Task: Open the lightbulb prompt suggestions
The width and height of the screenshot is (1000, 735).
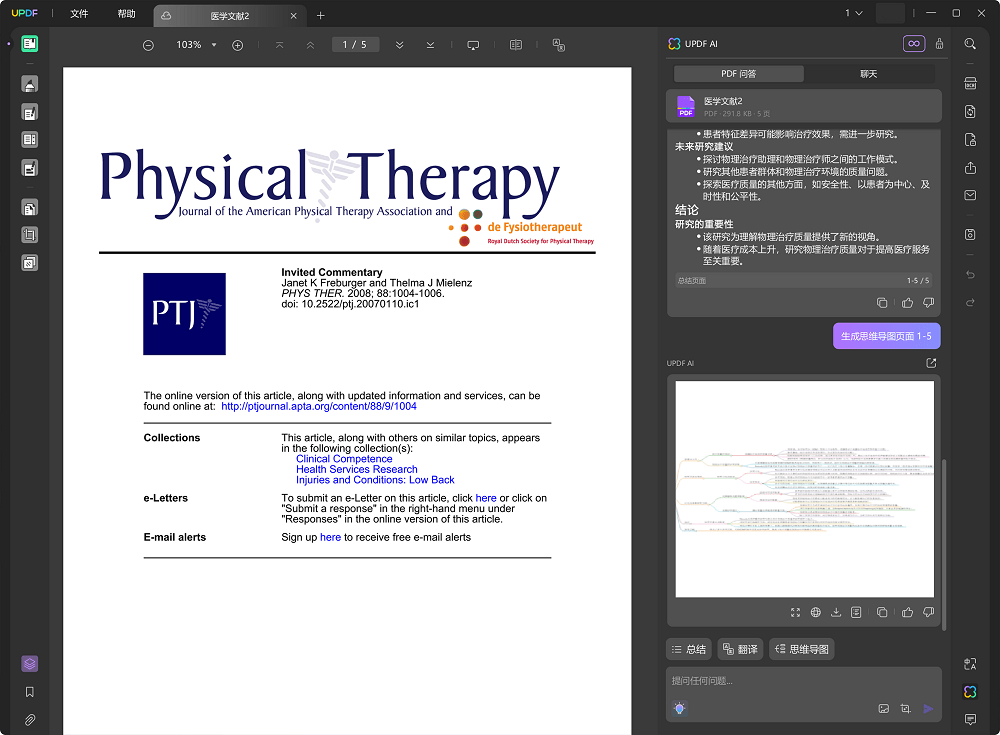Action: pos(680,708)
